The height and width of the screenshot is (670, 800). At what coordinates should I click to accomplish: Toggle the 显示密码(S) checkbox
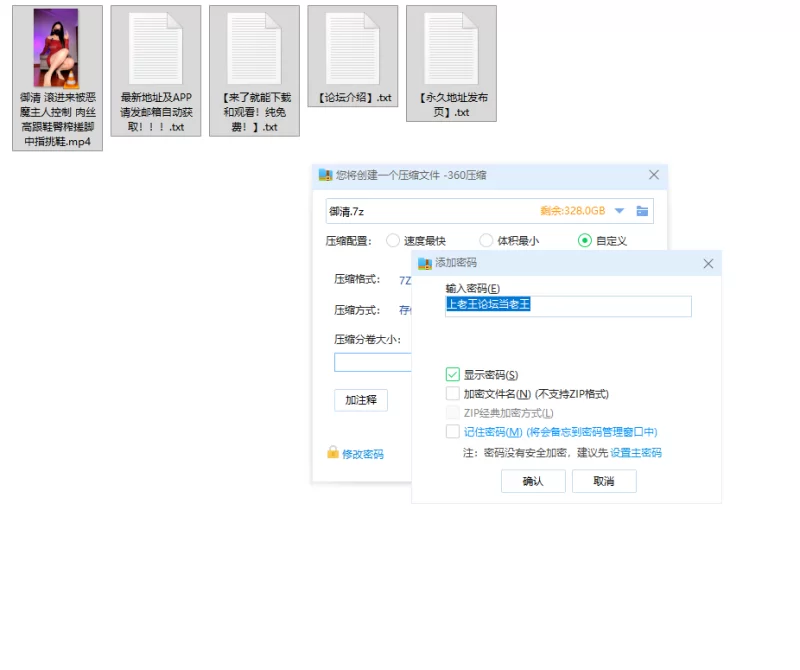pos(453,375)
